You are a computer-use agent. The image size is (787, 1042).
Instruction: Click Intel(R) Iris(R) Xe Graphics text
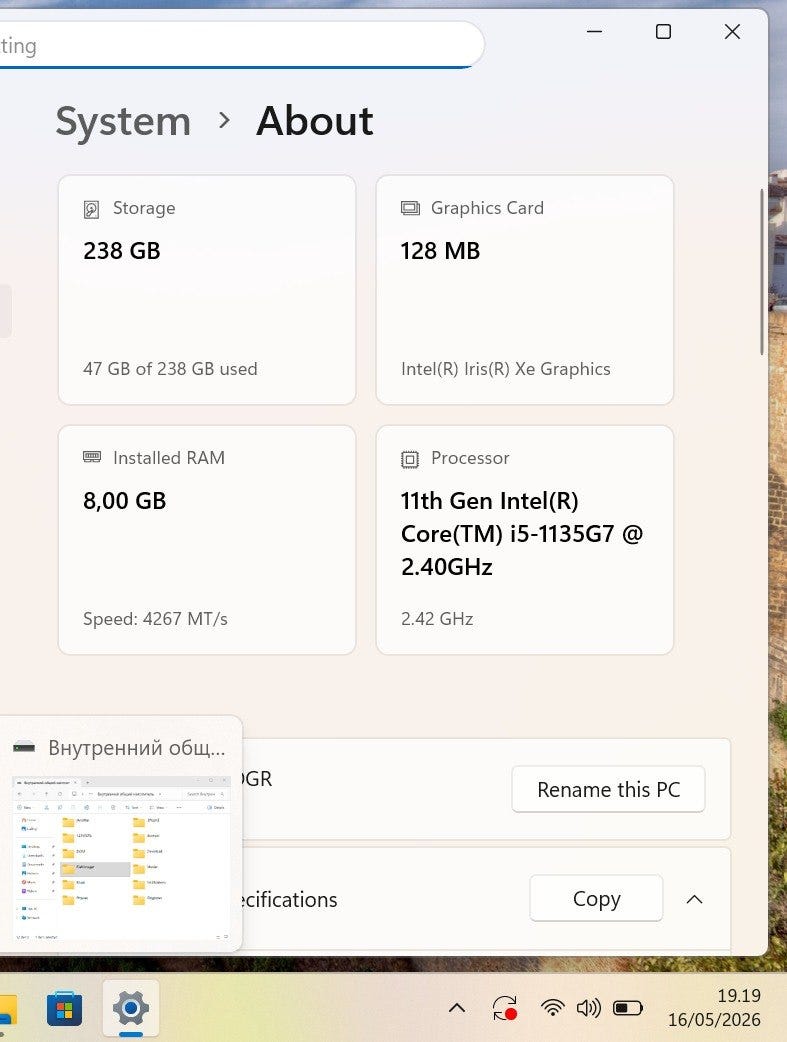point(506,369)
